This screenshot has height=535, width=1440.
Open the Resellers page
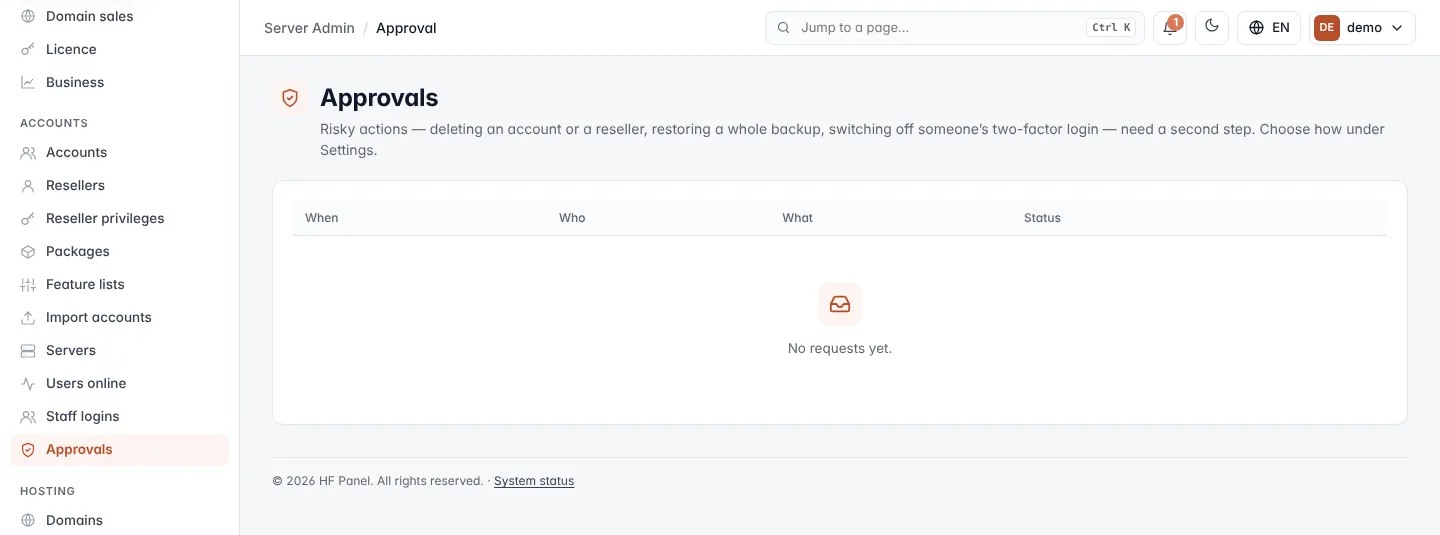(x=120, y=185)
